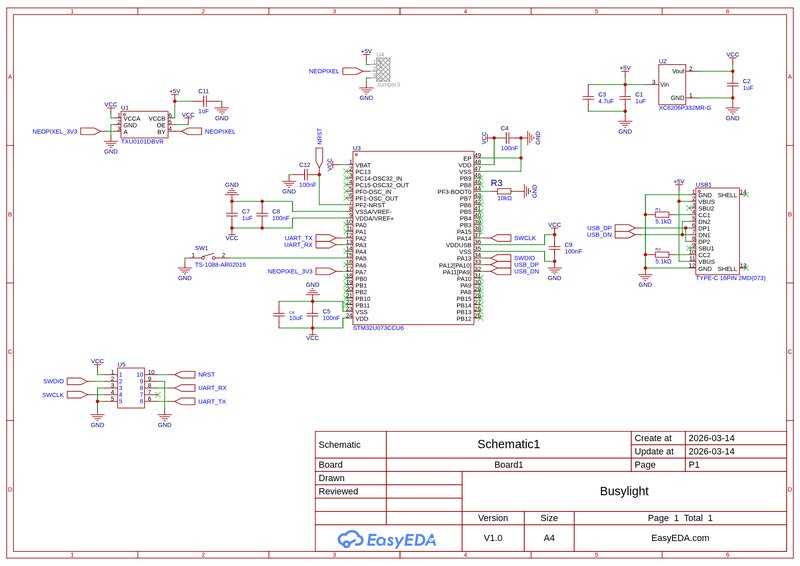Select the USB1 TYPE-C connector symbol
The width and height of the screenshot is (800, 566).
[717, 232]
